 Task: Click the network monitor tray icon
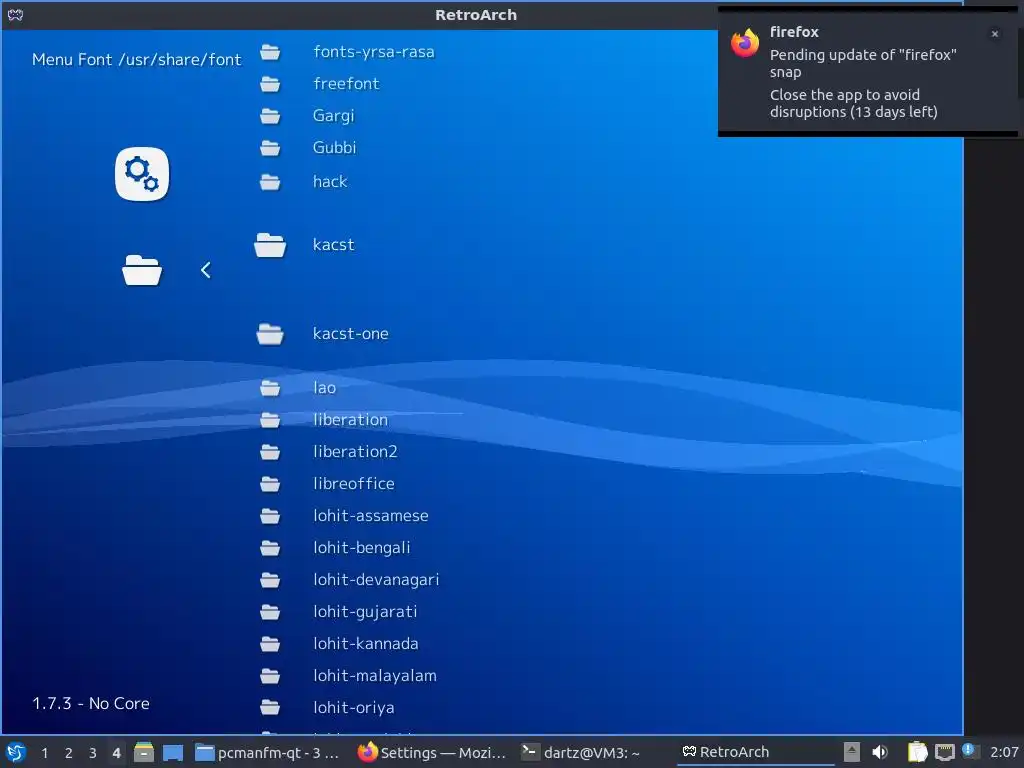point(945,752)
